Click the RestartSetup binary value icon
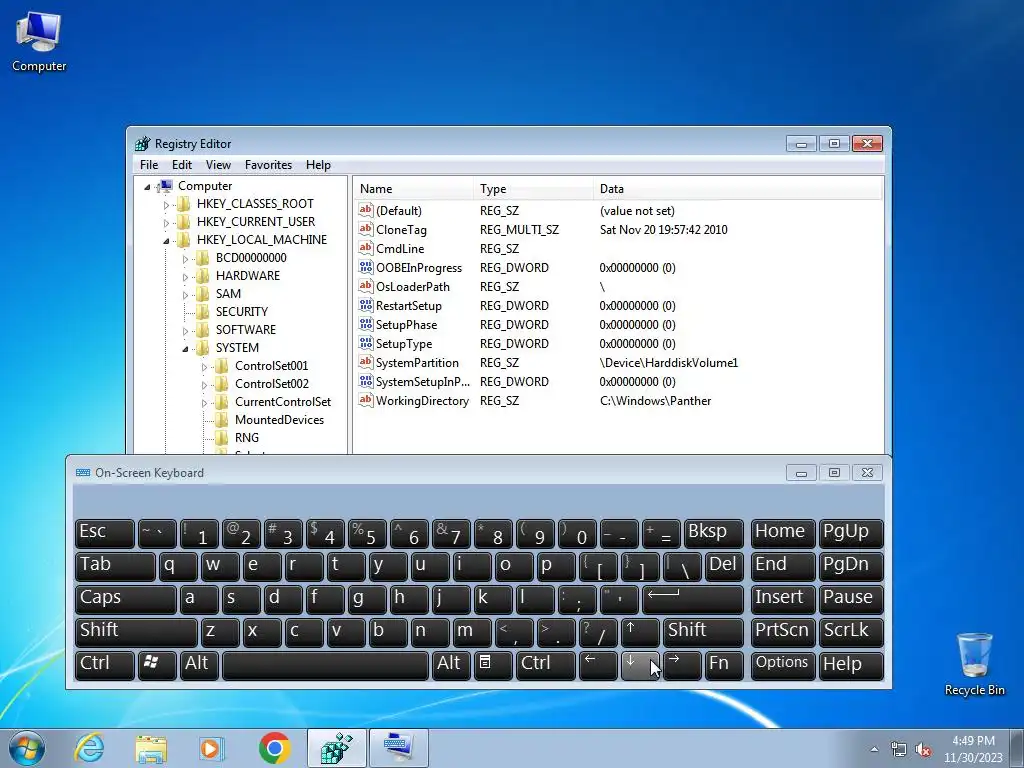The height and width of the screenshot is (768, 1024). pyautogui.click(x=365, y=305)
